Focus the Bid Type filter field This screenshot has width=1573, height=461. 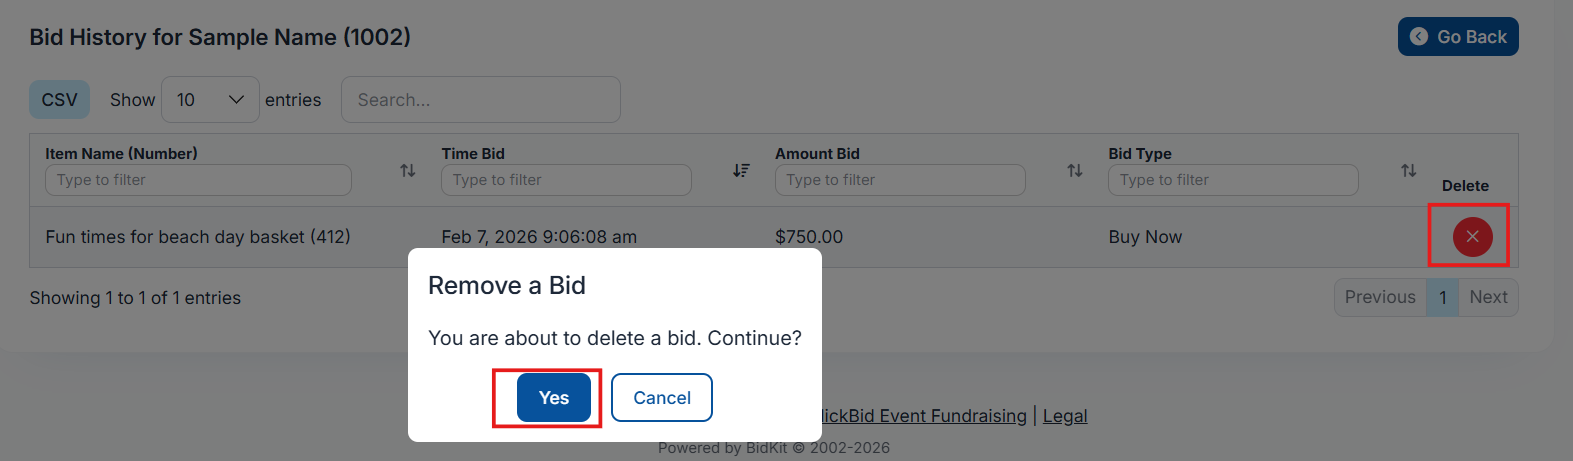click(x=1233, y=180)
